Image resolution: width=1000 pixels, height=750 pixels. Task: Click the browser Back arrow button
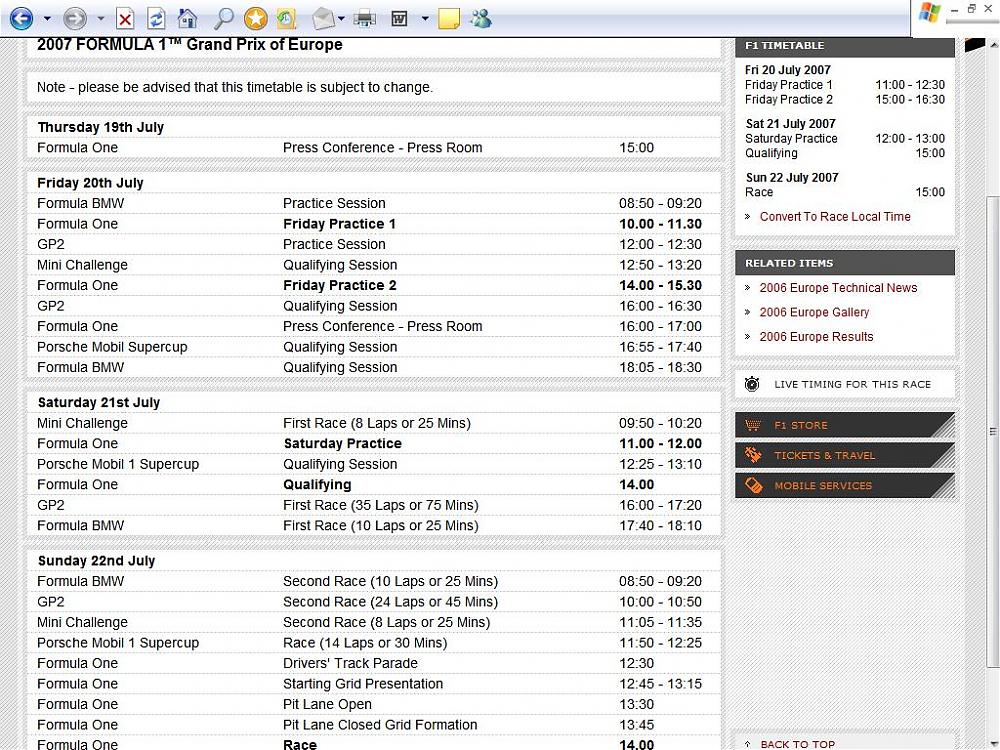tap(21, 18)
